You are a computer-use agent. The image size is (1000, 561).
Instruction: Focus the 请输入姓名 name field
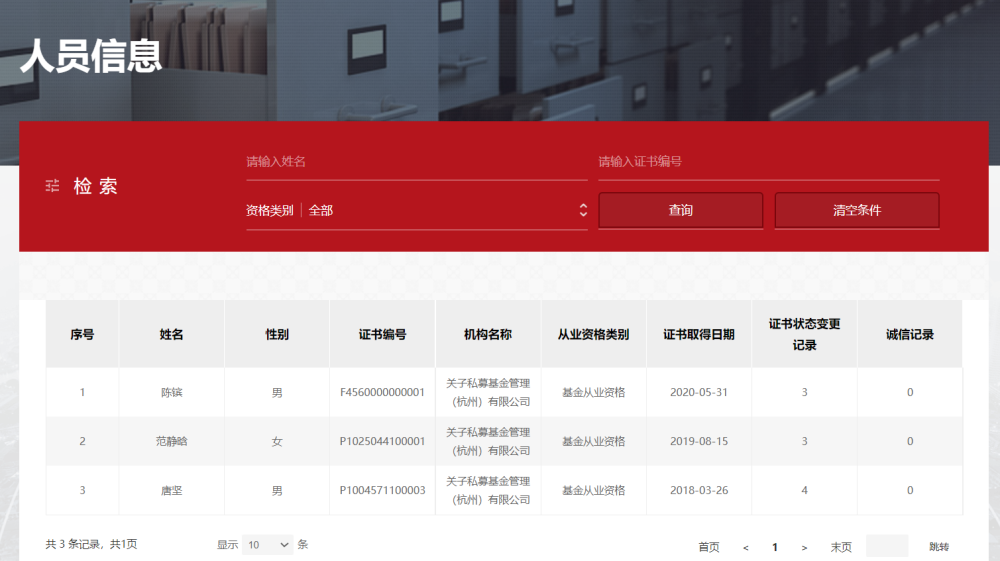416,162
